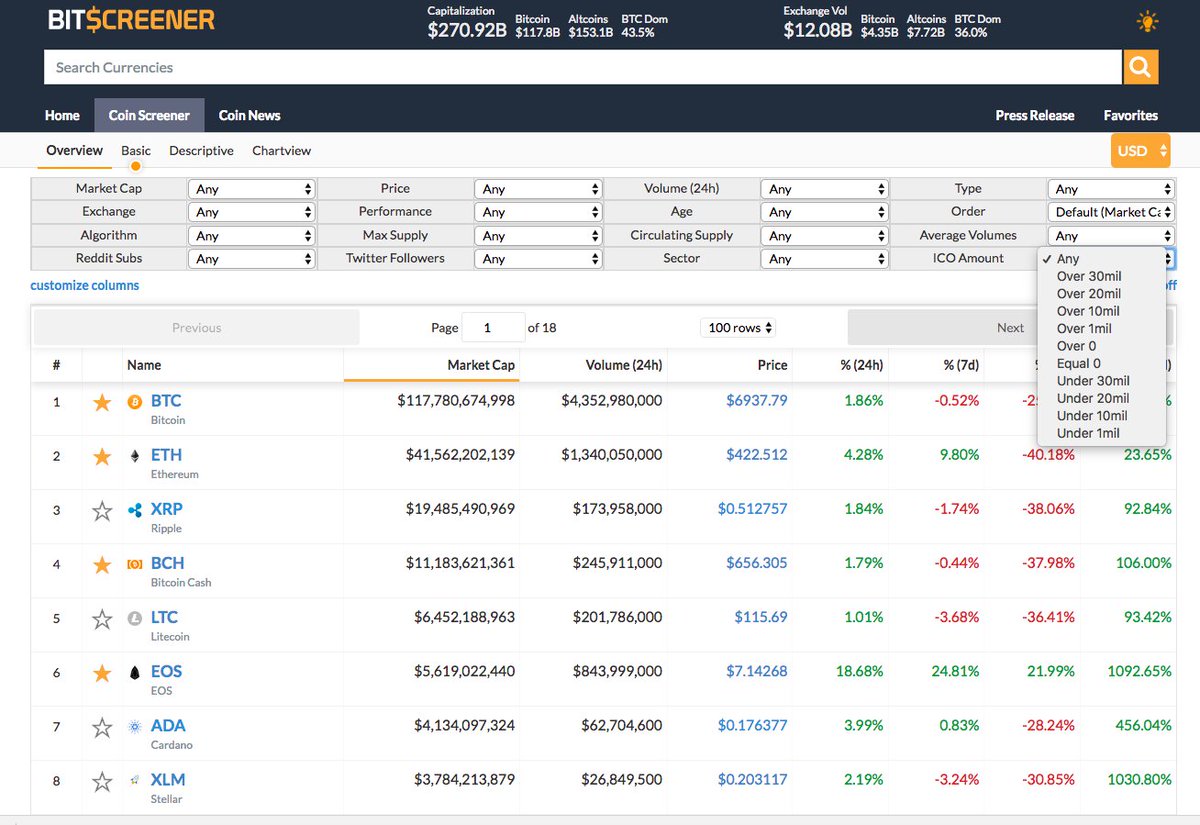Open the Sector filter dropdown

825,259
